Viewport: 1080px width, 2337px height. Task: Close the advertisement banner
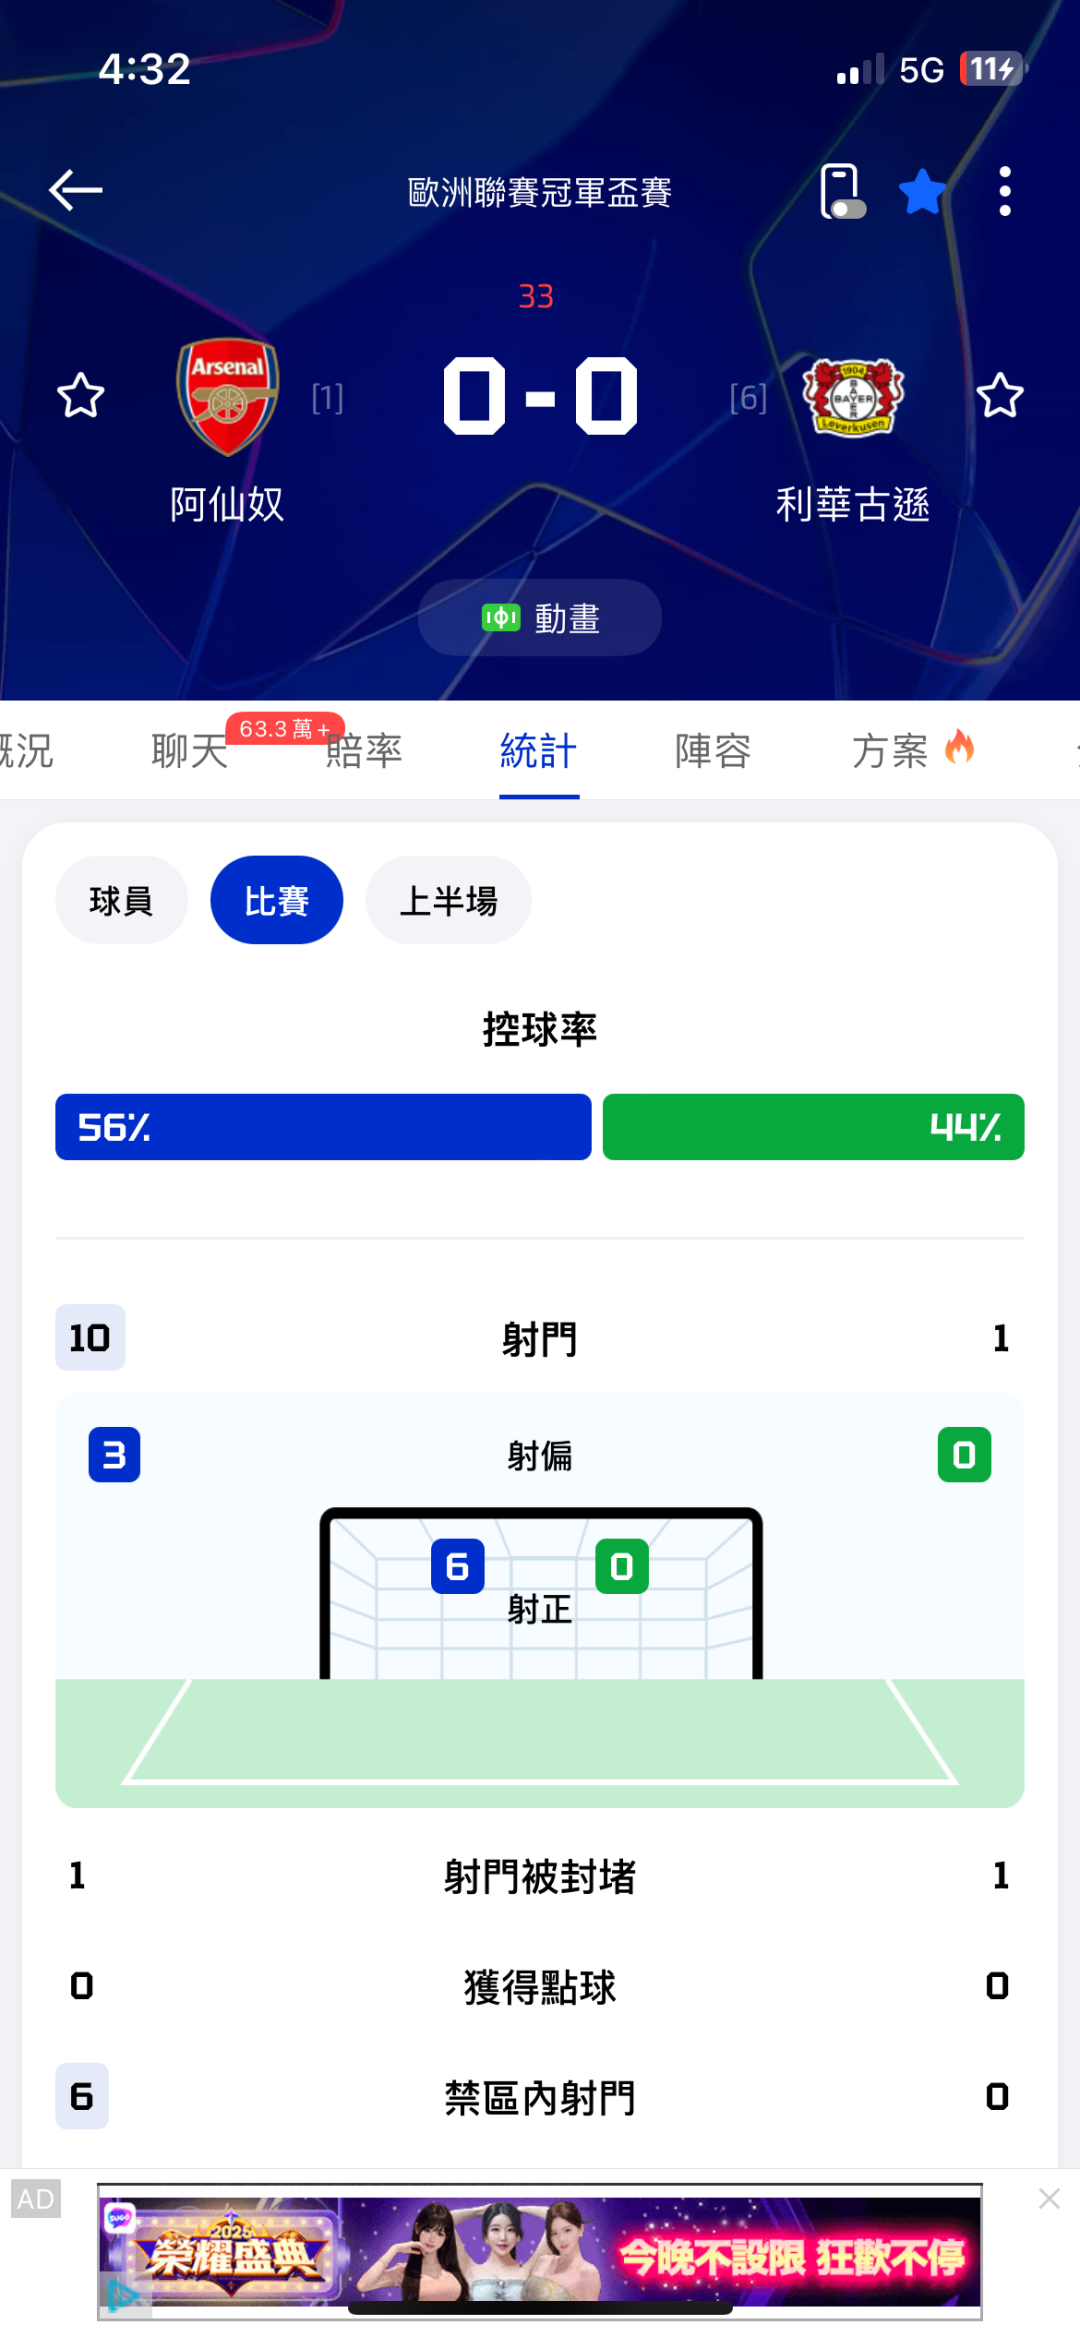tap(1049, 2198)
